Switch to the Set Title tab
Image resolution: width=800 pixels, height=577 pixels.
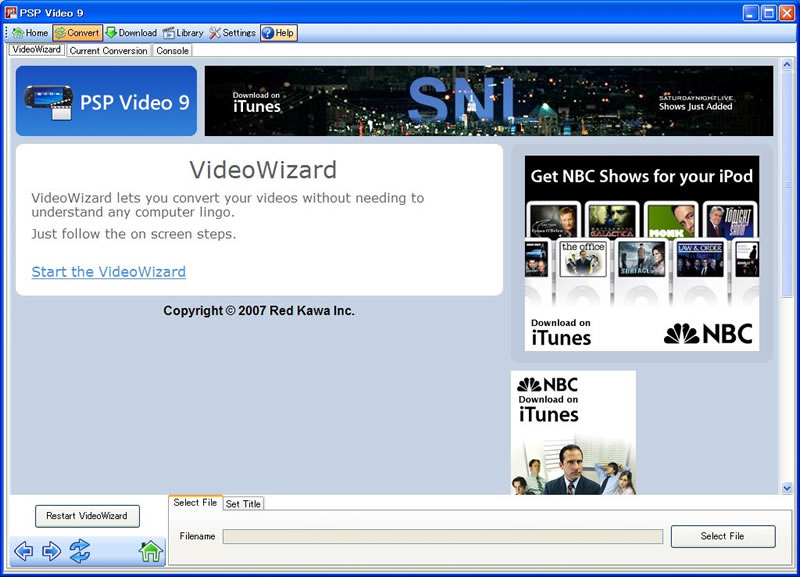click(x=243, y=504)
